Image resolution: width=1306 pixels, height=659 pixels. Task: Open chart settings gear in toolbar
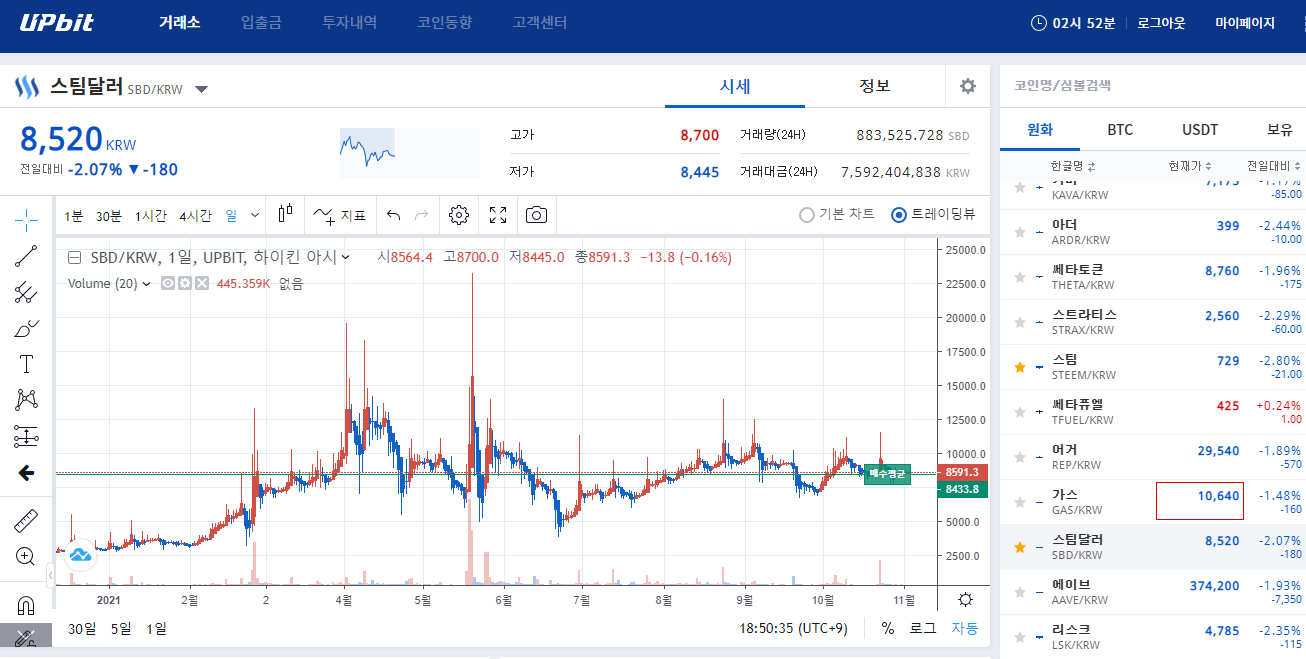tap(459, 215)
